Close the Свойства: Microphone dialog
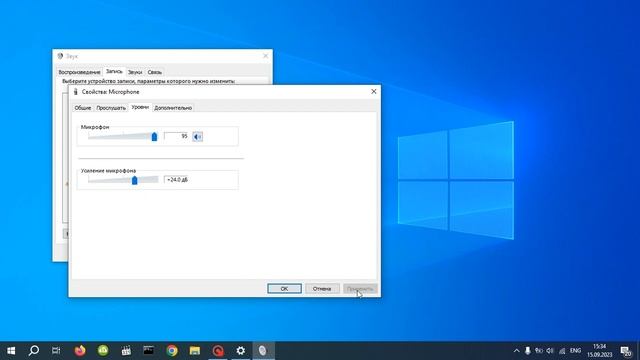This screenshot has width=640, height=360. pos(373,92)
